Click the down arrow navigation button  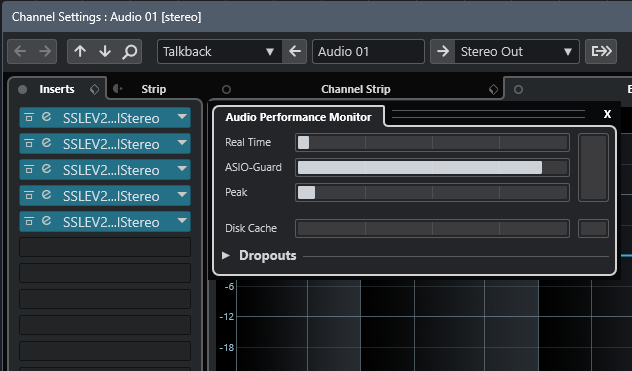point(105,51)
